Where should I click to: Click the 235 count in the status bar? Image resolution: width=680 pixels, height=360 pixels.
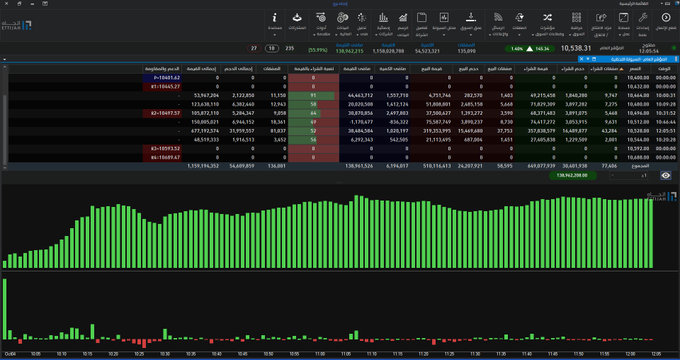[x=290, y=49]
